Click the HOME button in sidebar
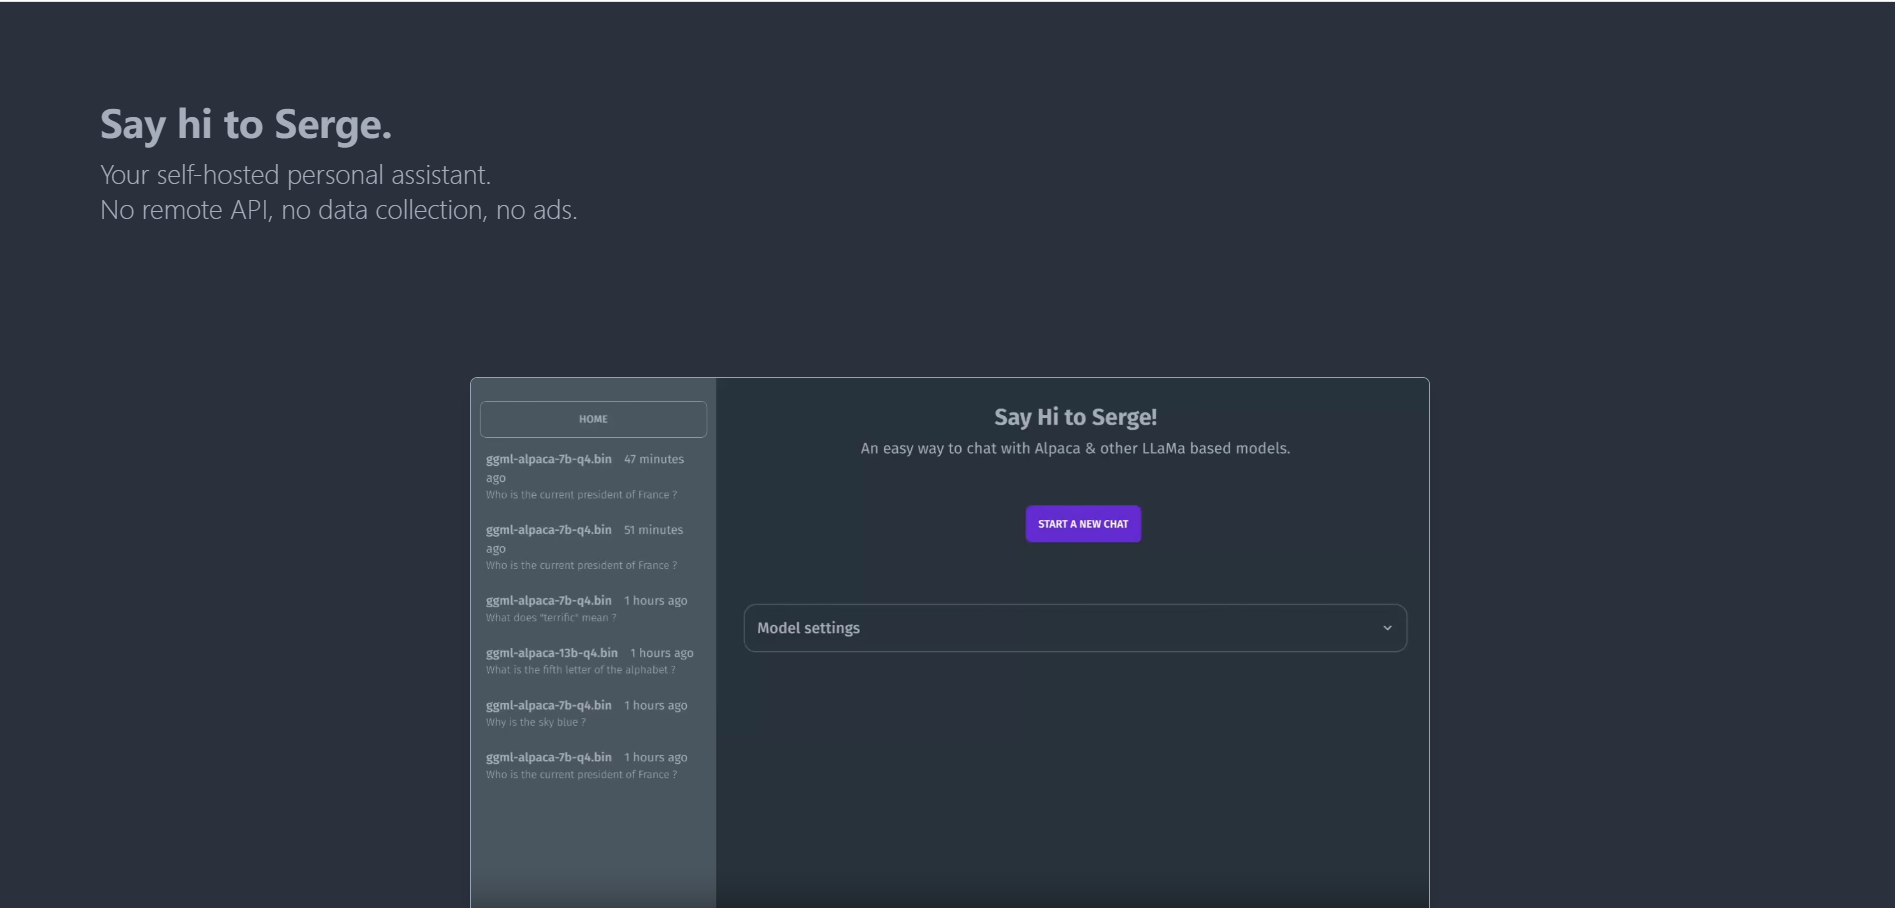 click(593, 419)
